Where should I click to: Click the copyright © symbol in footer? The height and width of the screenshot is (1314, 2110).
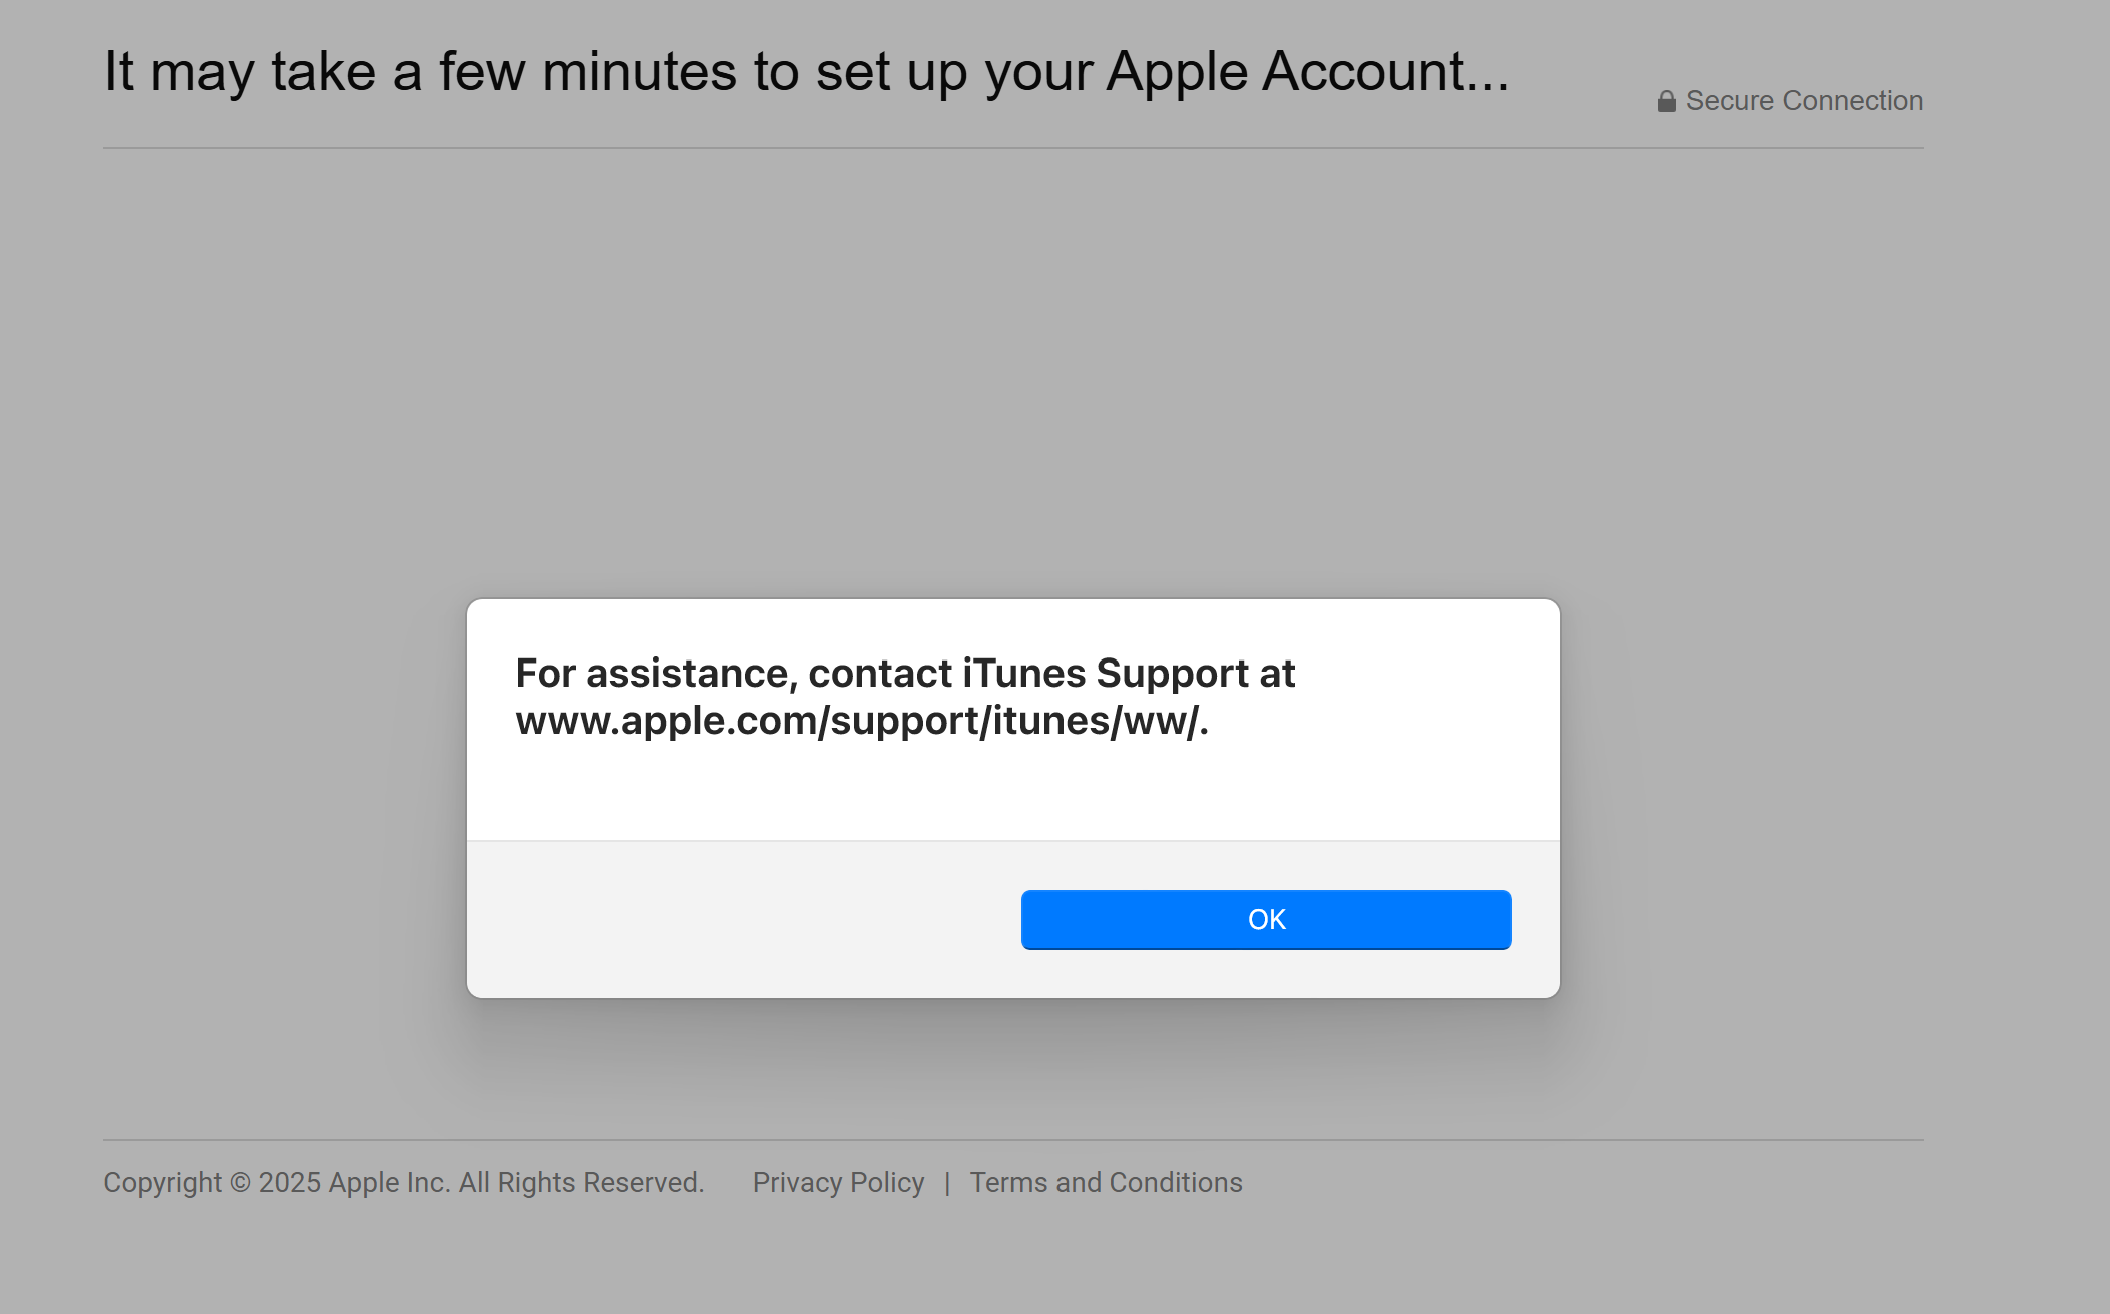pyautogui.click(x=240, y=1182)
